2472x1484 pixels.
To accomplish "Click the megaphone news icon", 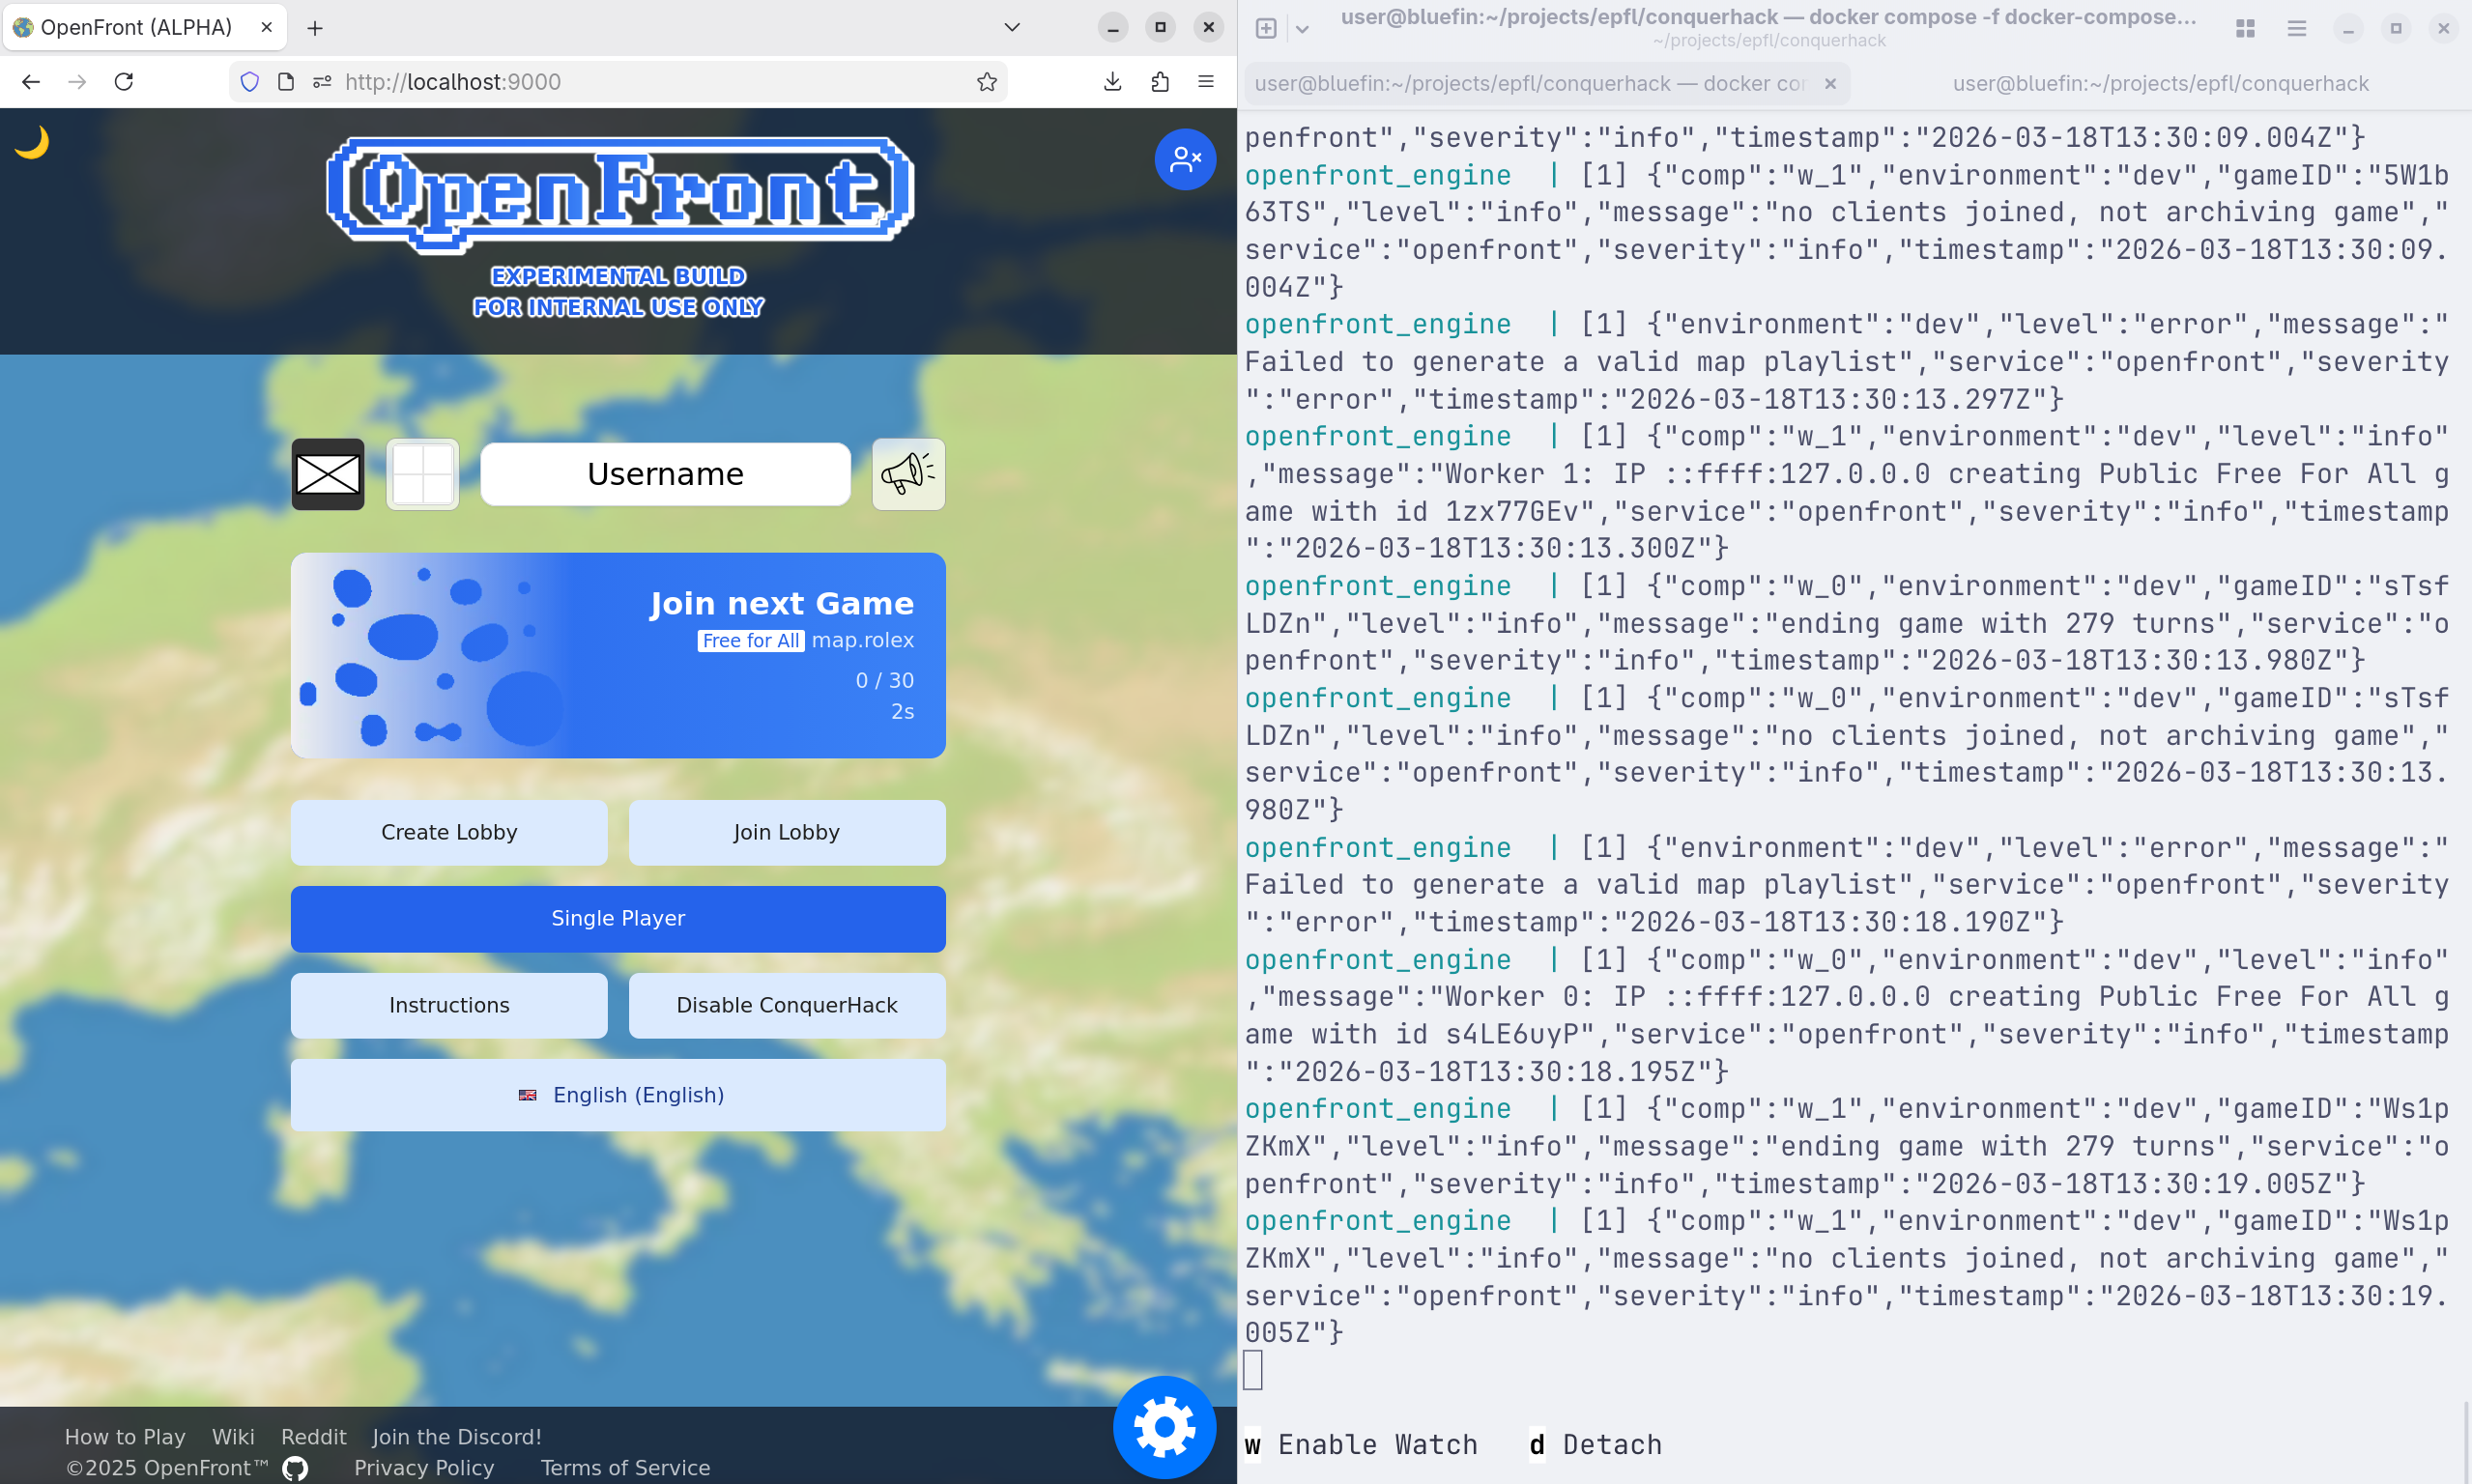I will [x=908, y=474].
